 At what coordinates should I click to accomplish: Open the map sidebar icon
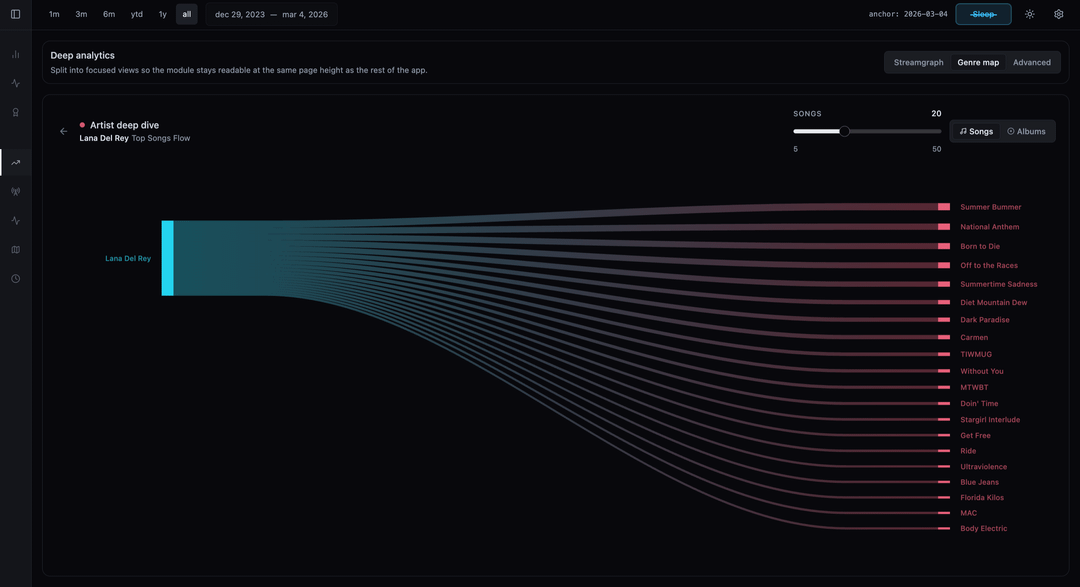tap(15, 249)
